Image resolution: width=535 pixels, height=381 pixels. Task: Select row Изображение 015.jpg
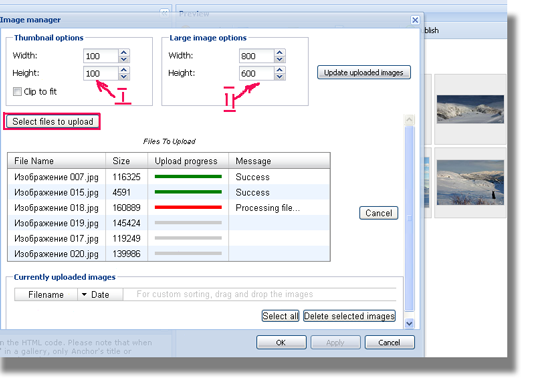point(169,192)
